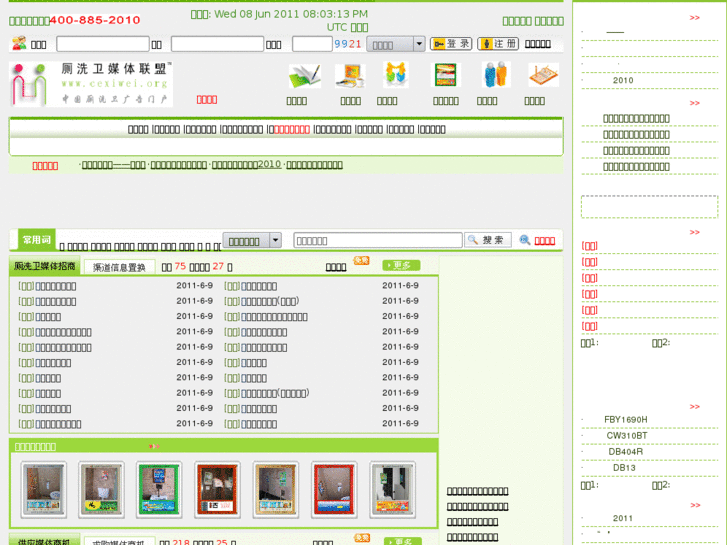
Task: Click the orange map board icon
Action: [x=543, y=76]
